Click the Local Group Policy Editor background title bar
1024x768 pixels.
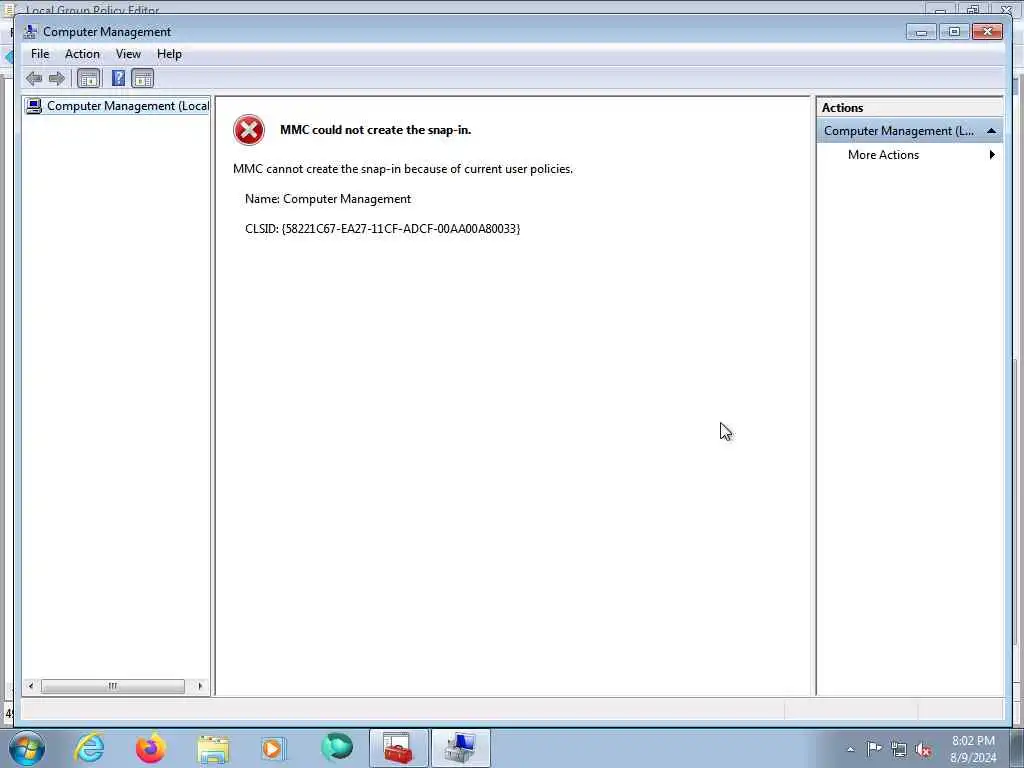point(457,8)
